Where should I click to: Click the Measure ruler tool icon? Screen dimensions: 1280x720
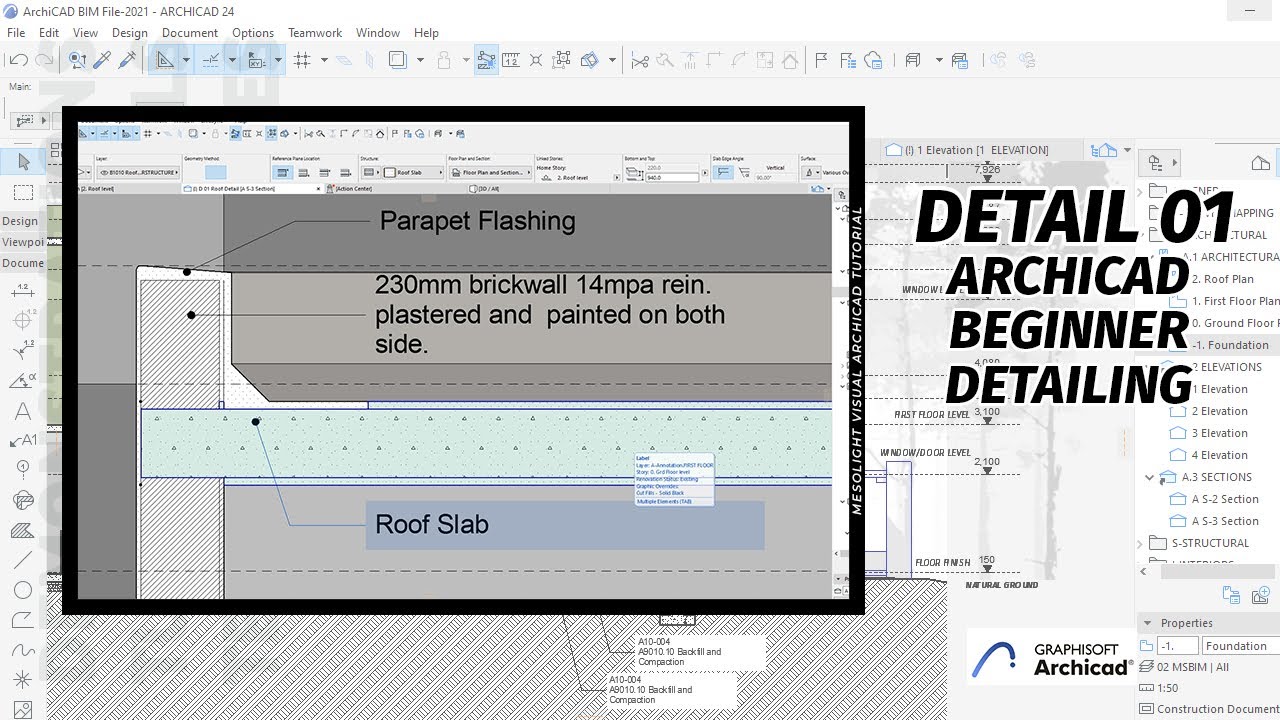[511, 60]
